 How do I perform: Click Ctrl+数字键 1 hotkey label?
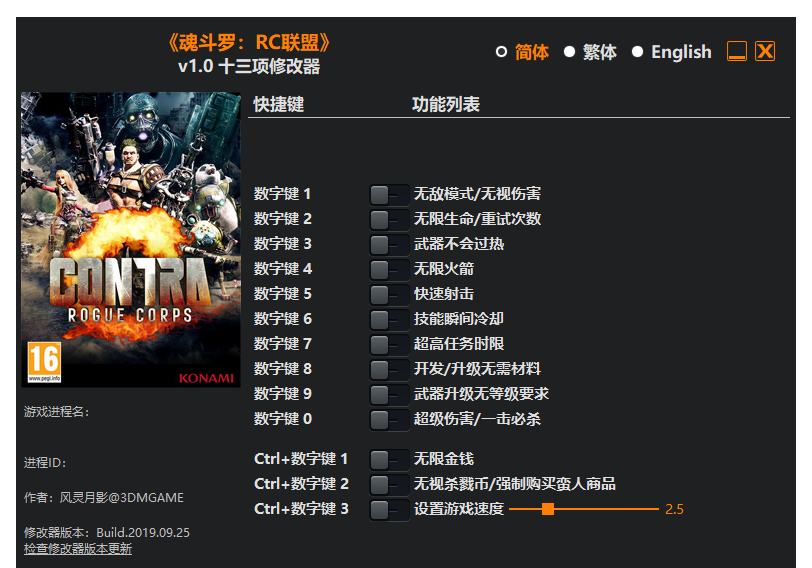coord(301,459)
